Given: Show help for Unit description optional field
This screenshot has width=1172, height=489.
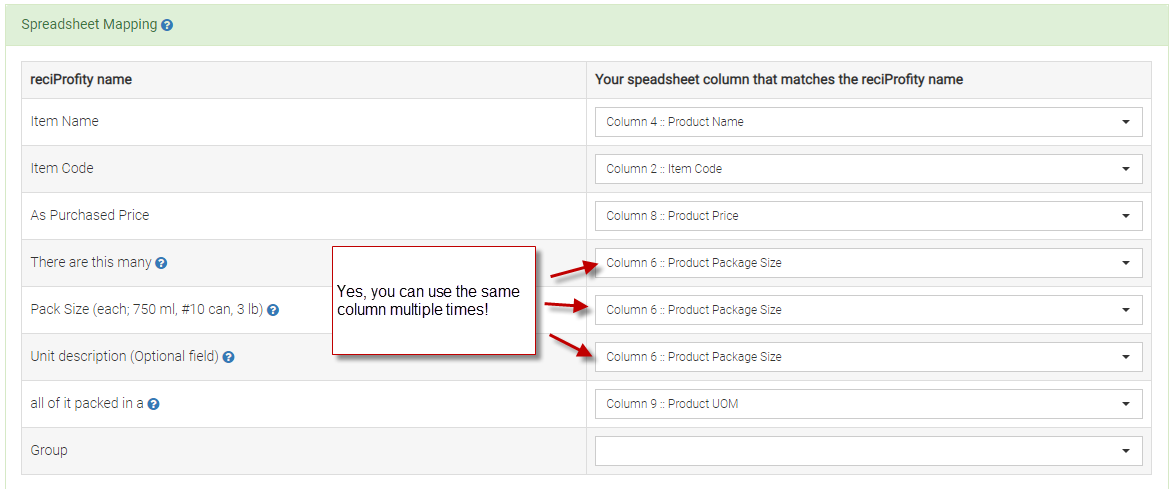Looking at the screenshot, I should point(228,357).
